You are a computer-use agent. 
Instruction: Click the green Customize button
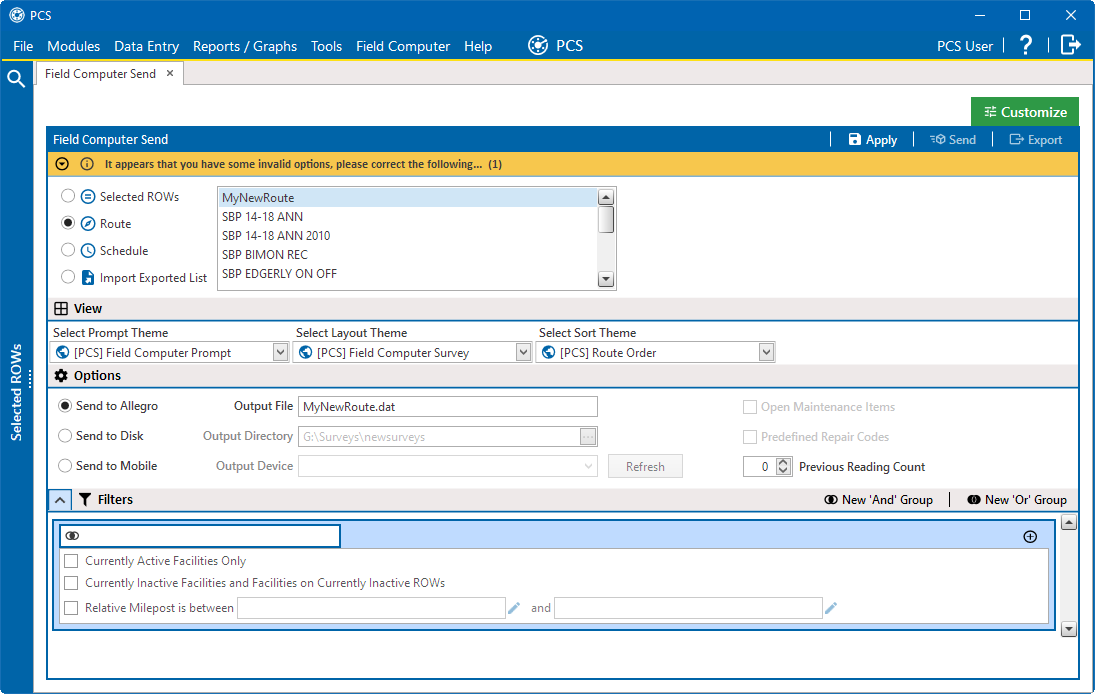point(1024,112)
